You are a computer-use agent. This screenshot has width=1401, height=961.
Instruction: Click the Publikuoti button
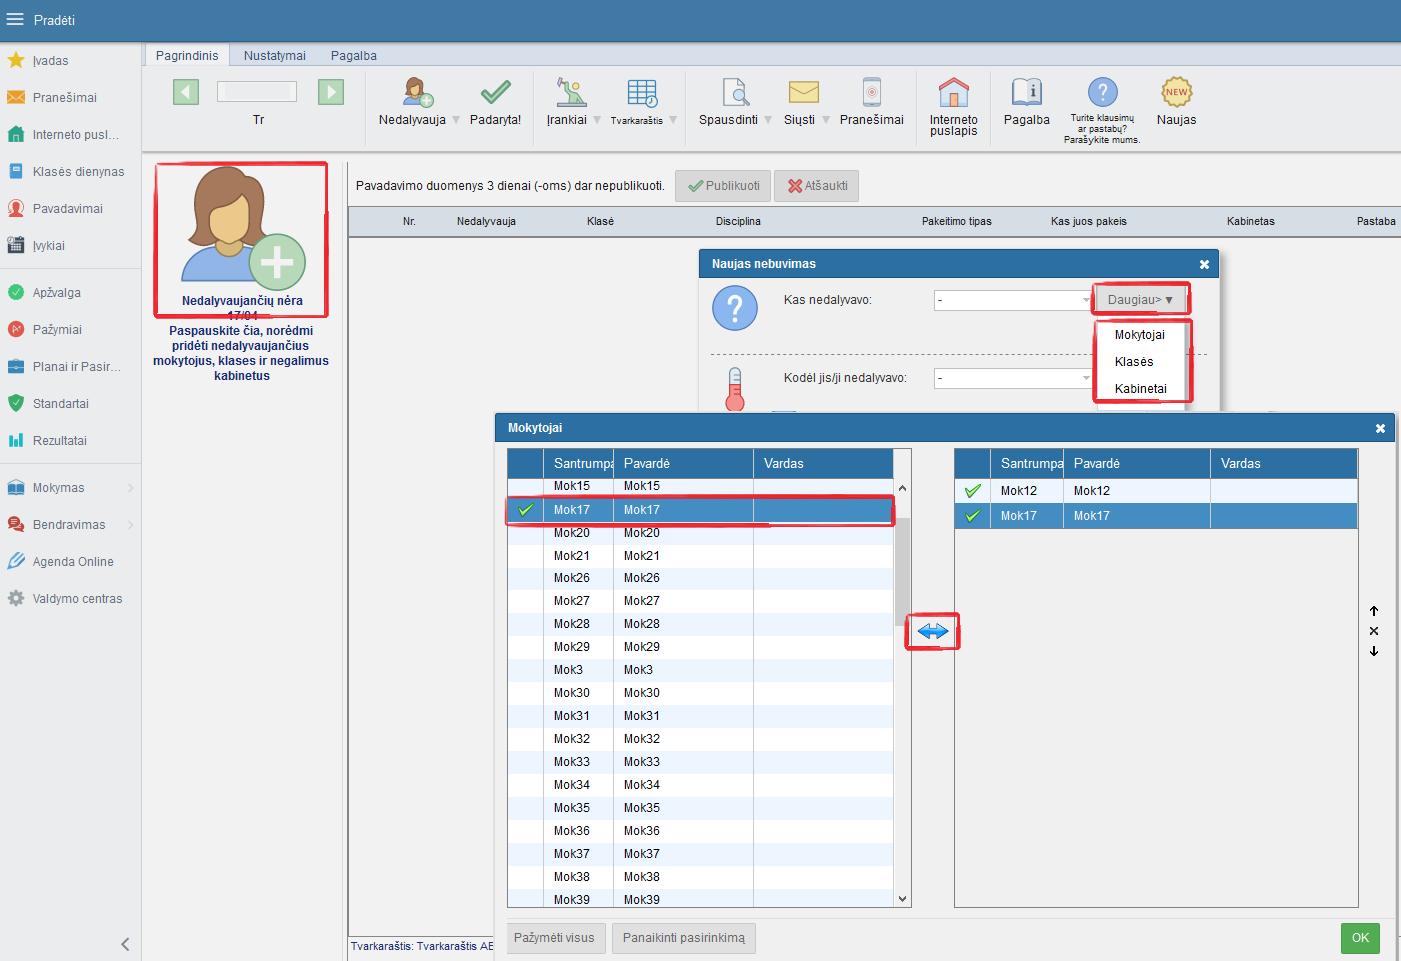click(x=723, y=186)
